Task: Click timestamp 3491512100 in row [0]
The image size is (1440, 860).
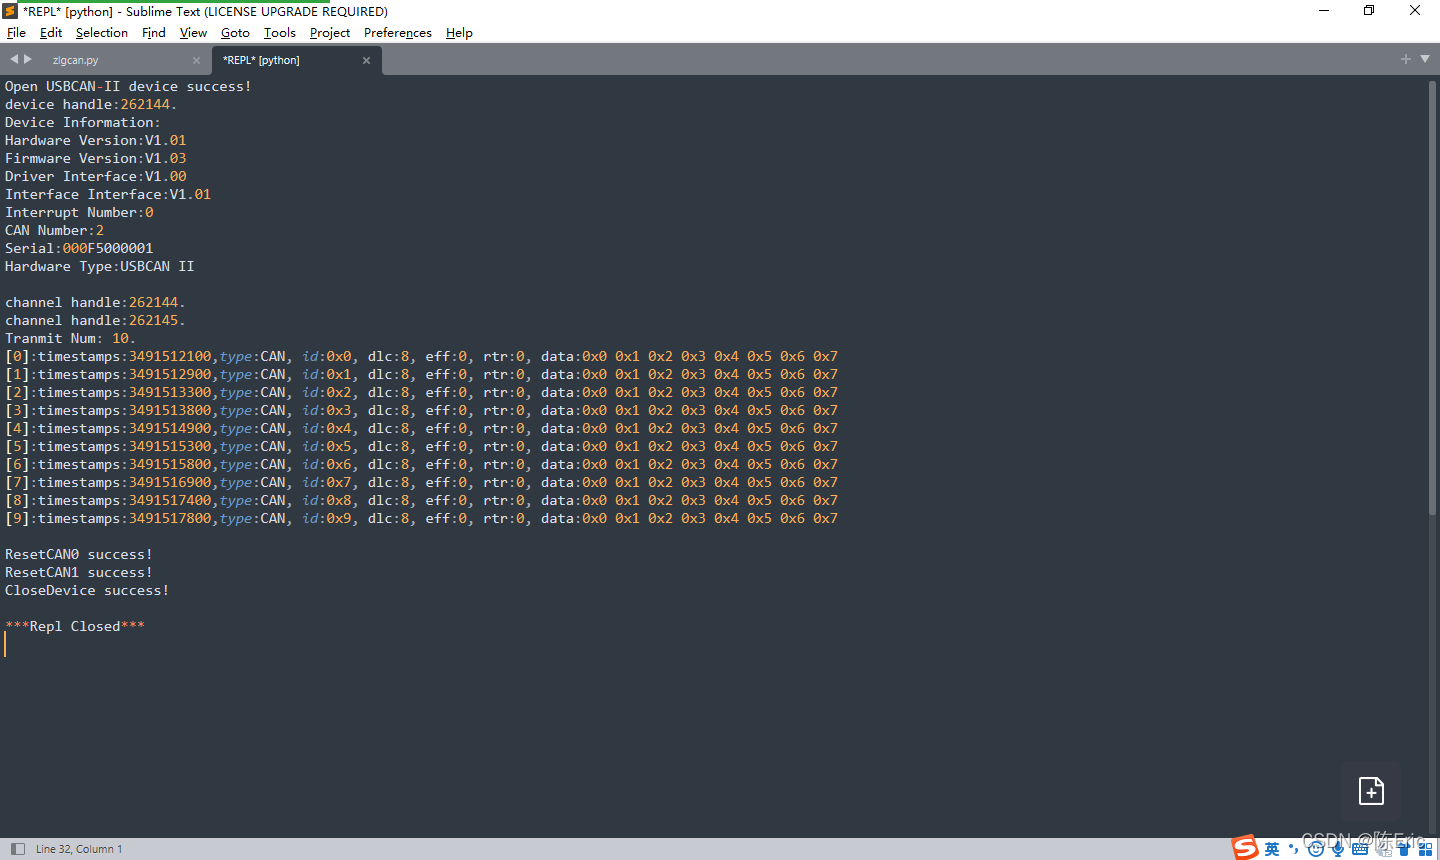Action: [170, 357]
